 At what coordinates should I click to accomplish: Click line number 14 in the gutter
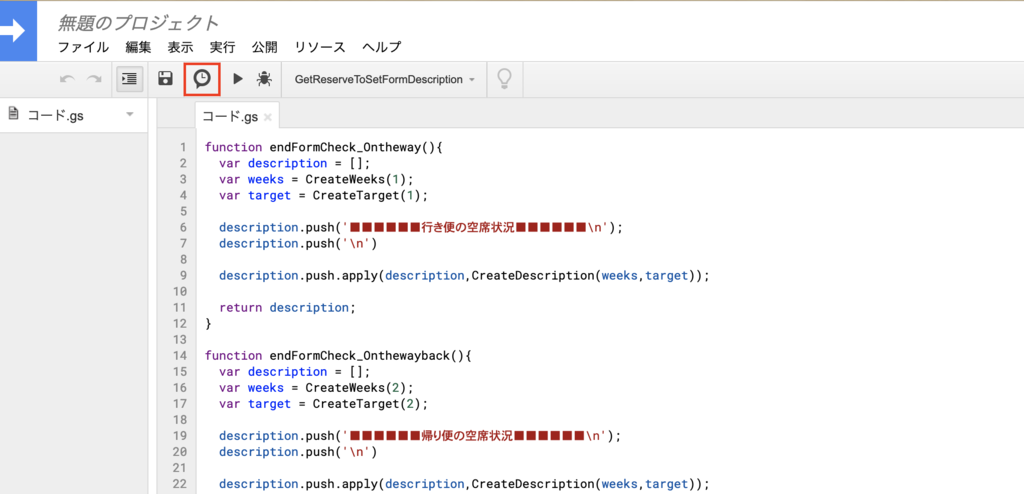pyautogui.click(x=180, y=355)
